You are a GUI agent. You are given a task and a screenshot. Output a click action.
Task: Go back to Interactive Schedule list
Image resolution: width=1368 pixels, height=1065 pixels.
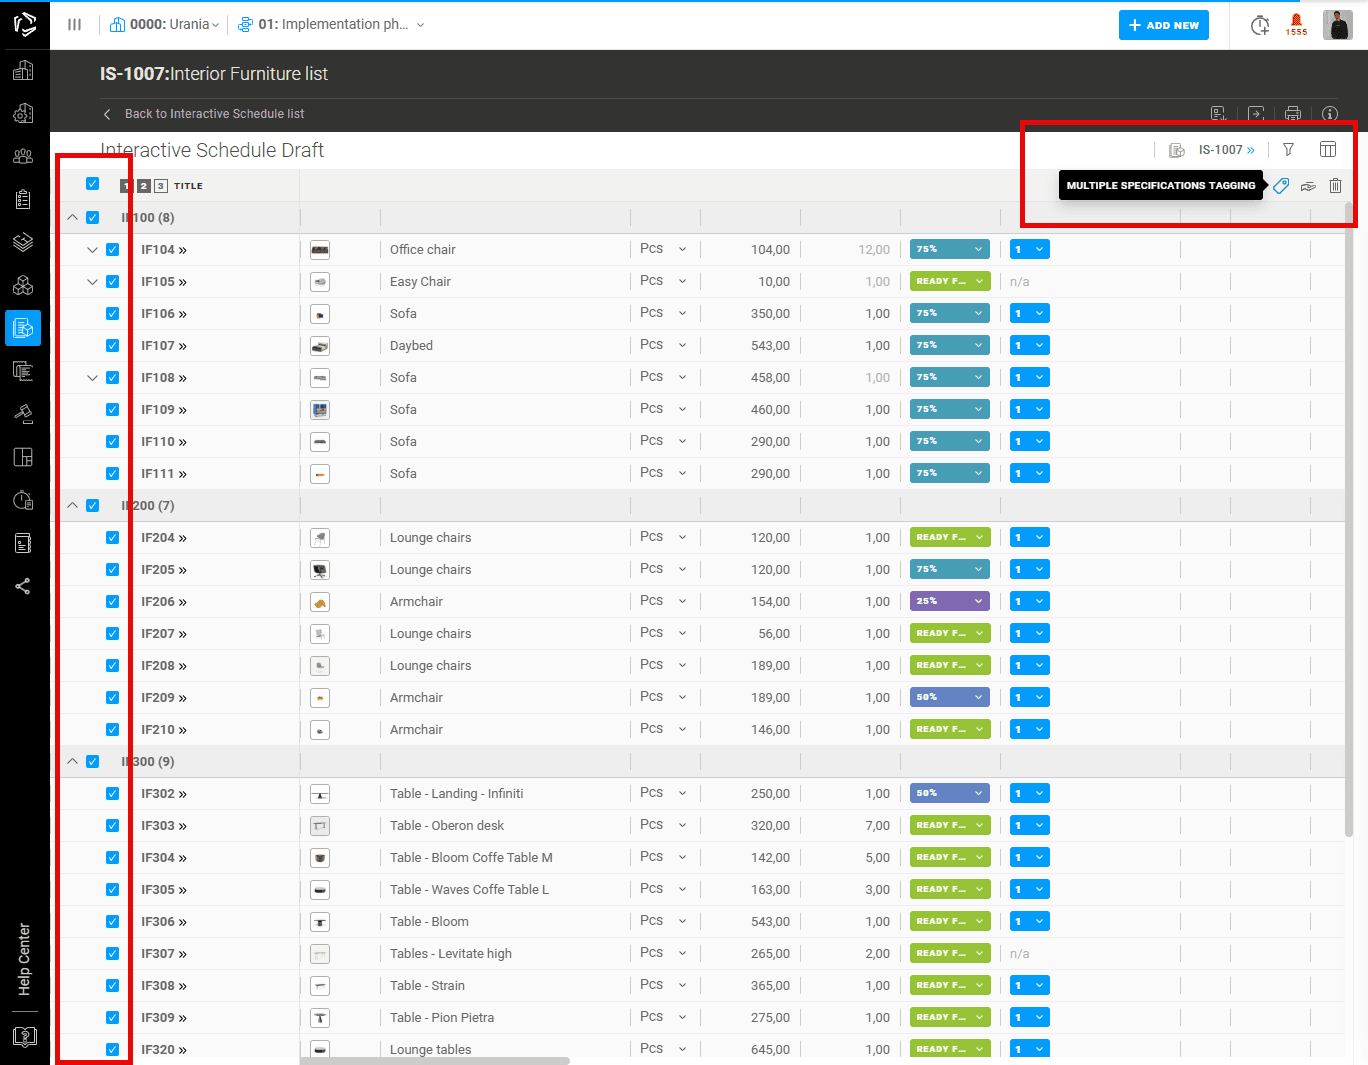click(x=204, y=114)
